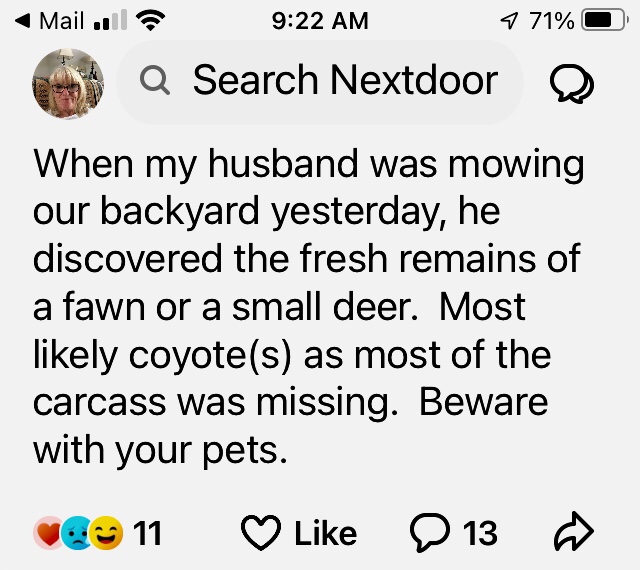Viewport: 640px width, 570px height.
Task: Tap the Wi-Fi status icon
Action: point(149,20)
